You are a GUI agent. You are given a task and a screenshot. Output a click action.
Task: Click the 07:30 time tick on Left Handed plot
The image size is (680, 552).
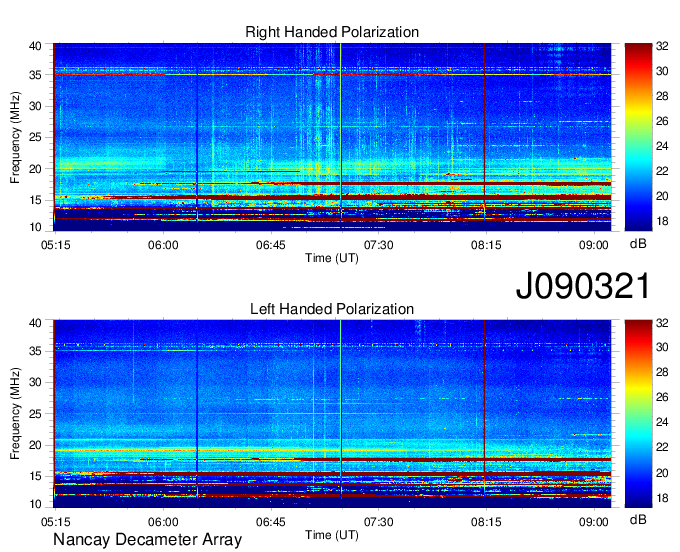click(x=379, y=522)
